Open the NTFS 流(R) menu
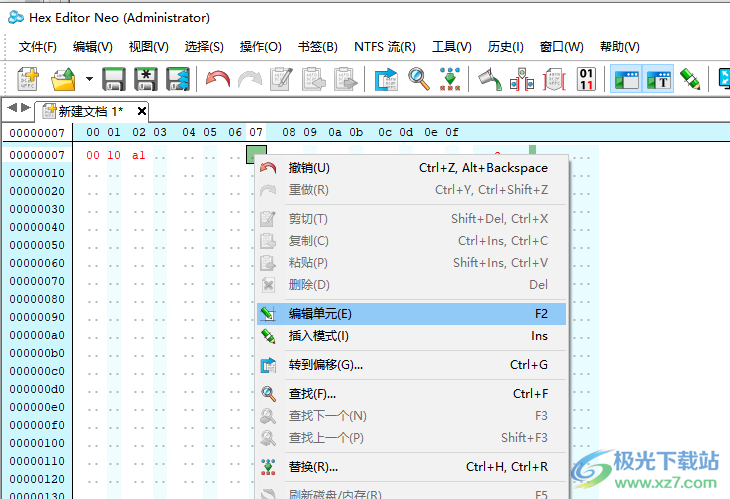 click(385, 47)
